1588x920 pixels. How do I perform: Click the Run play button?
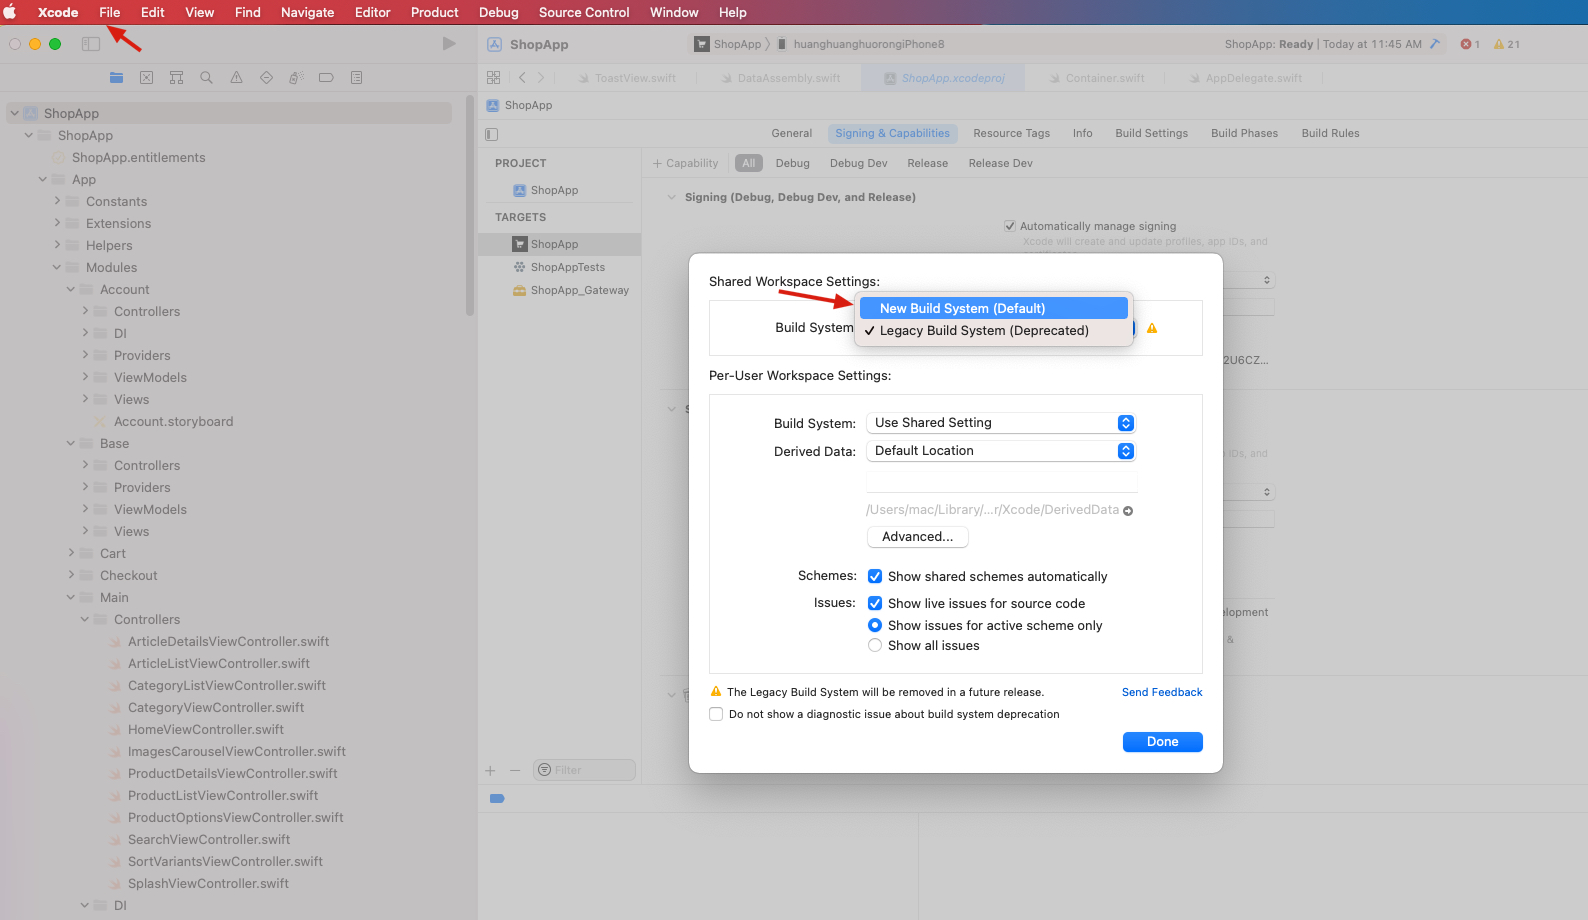449,44
